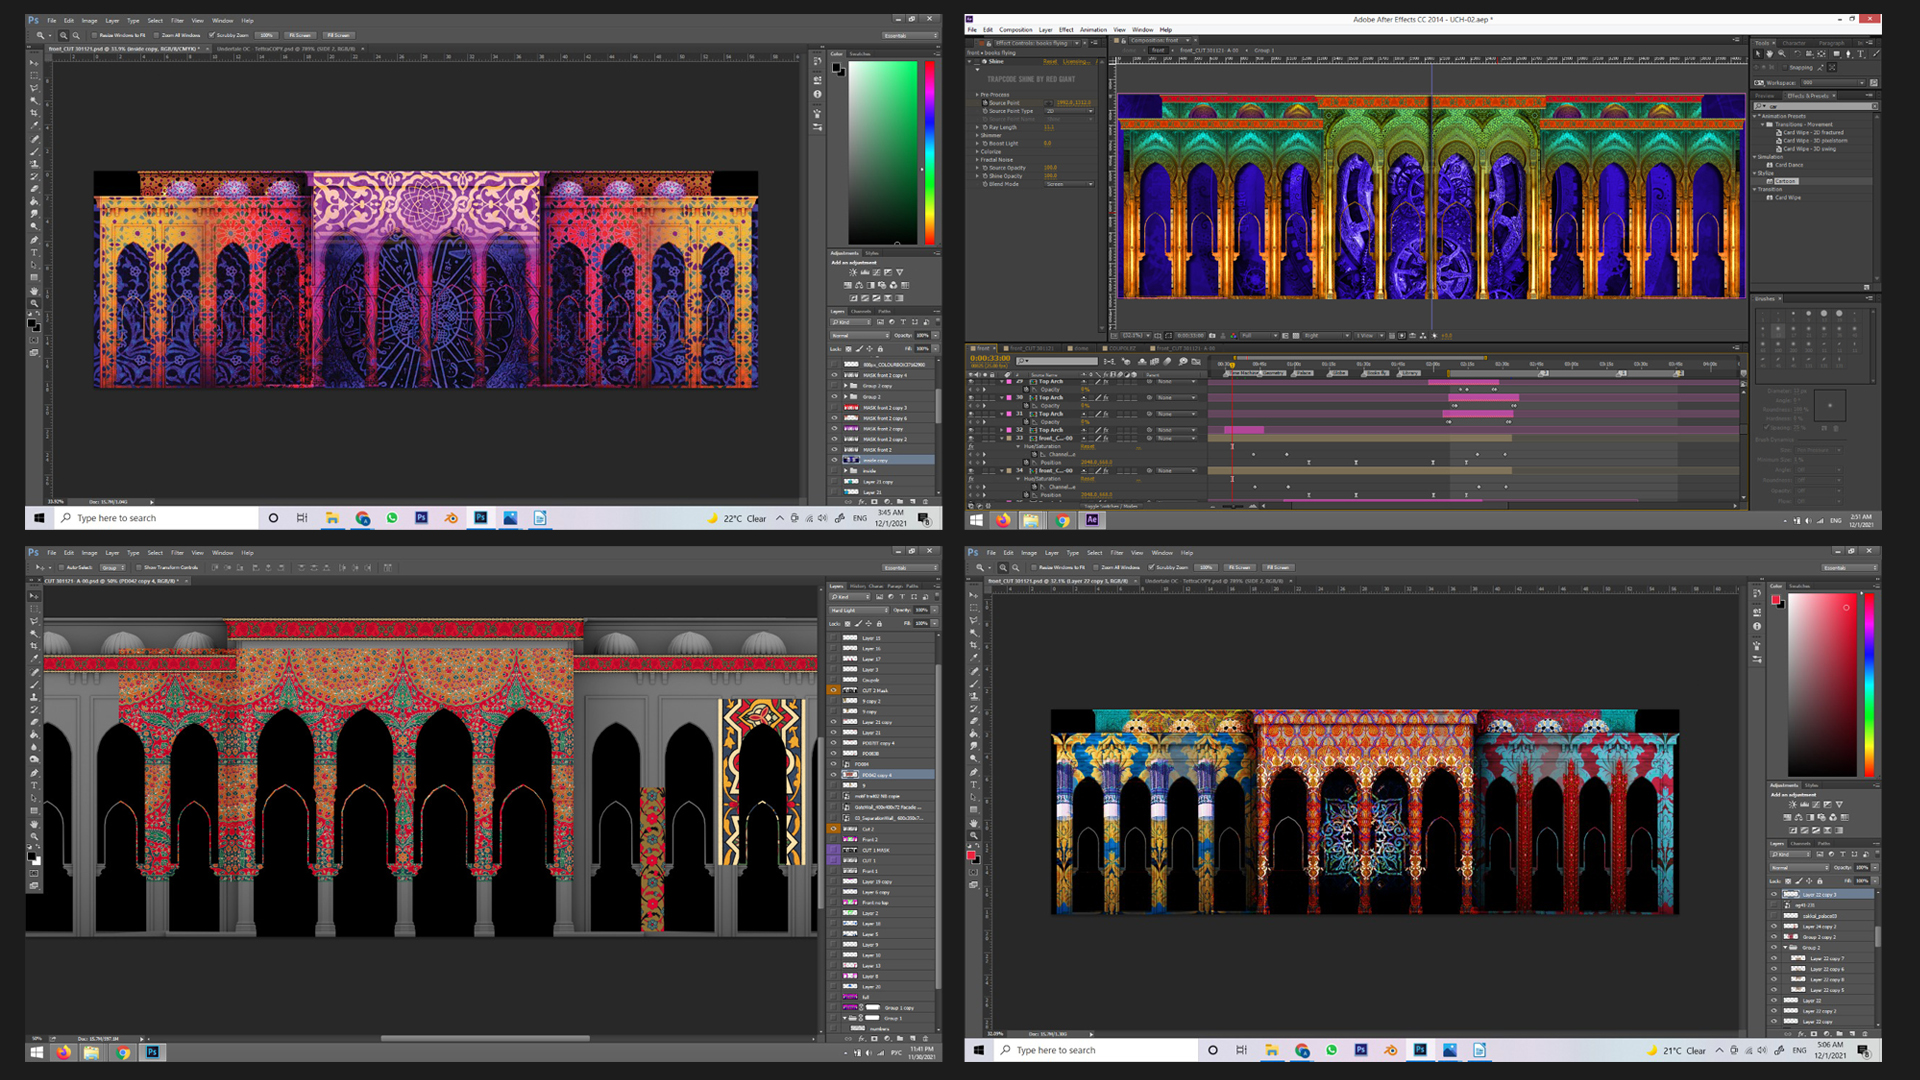Viewport: 1920px width, 1080px height.
Task: Open the After Effects icon in the taskbar
Action: [1092, 520]
